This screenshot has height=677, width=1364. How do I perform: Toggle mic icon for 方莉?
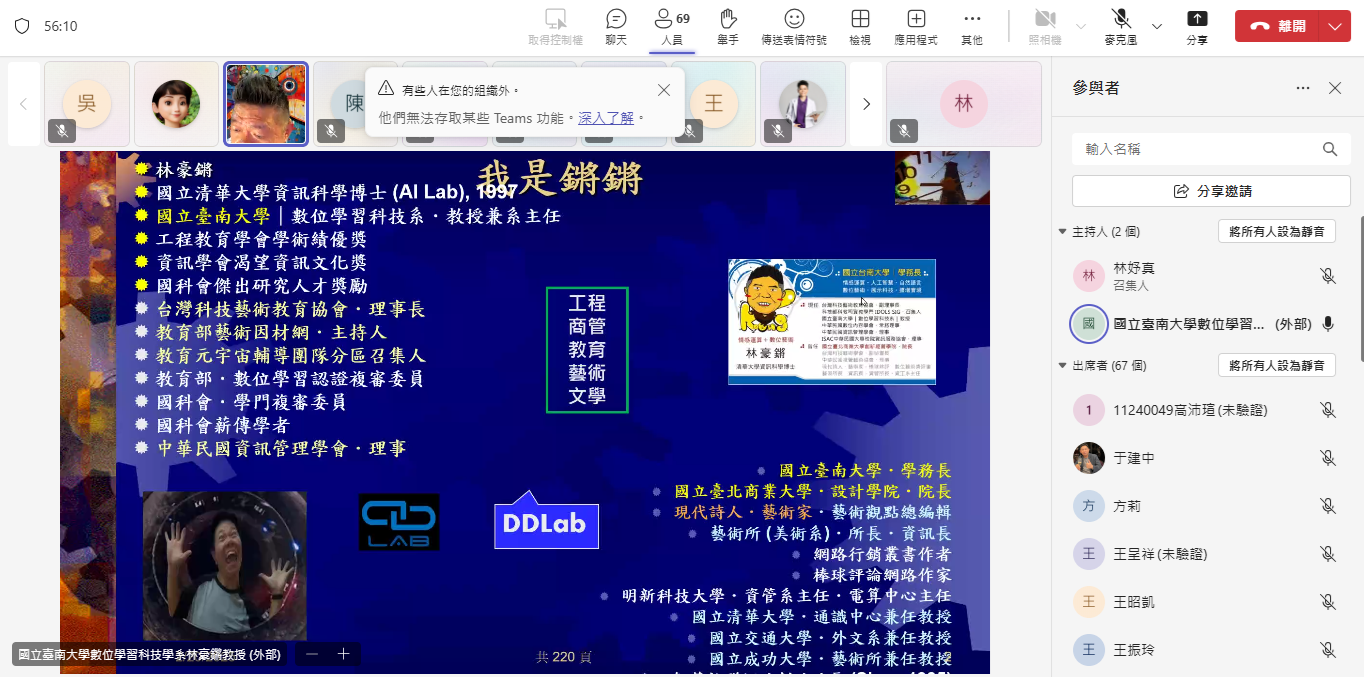(x=1328, y=506)
